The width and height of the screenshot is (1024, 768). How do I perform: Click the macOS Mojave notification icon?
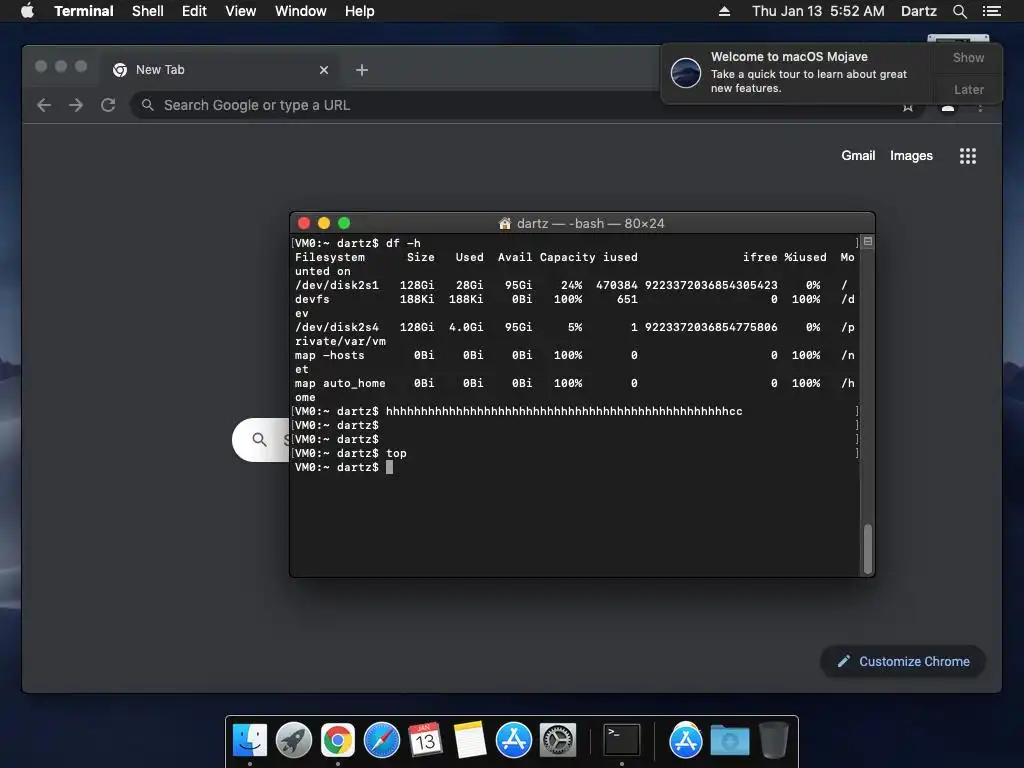[686, 72]
